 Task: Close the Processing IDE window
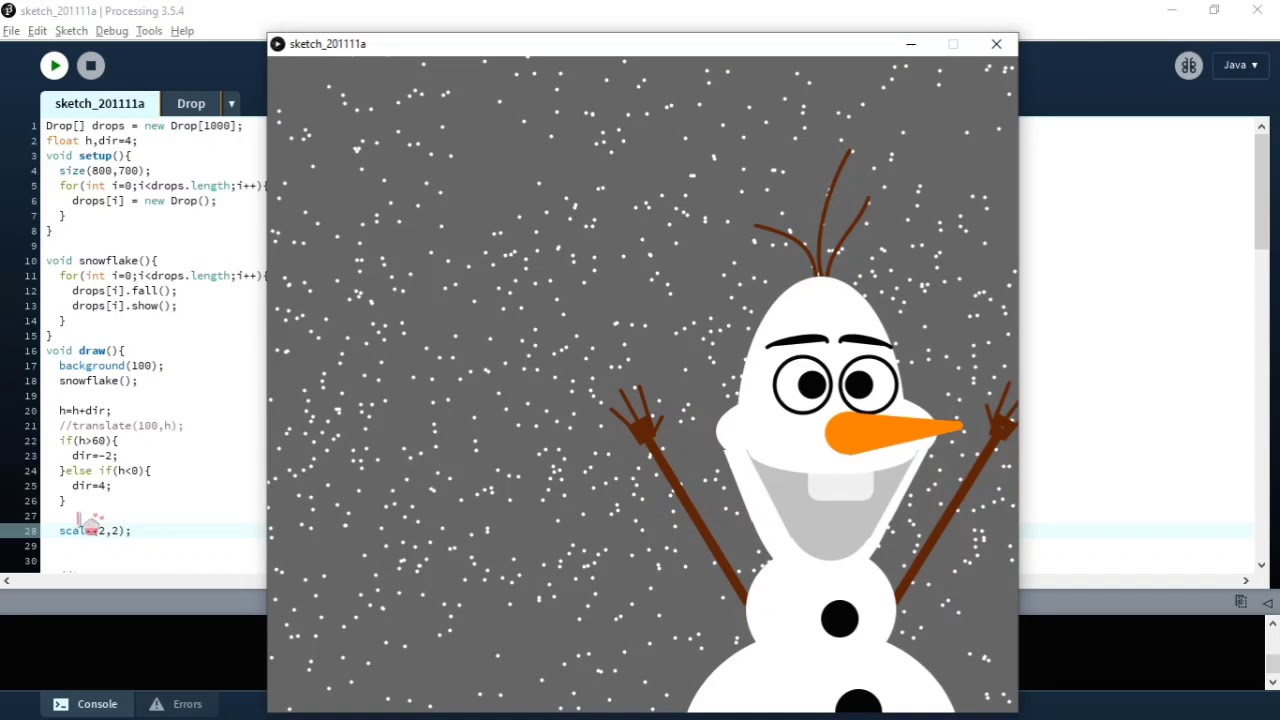click(1257, 10)
